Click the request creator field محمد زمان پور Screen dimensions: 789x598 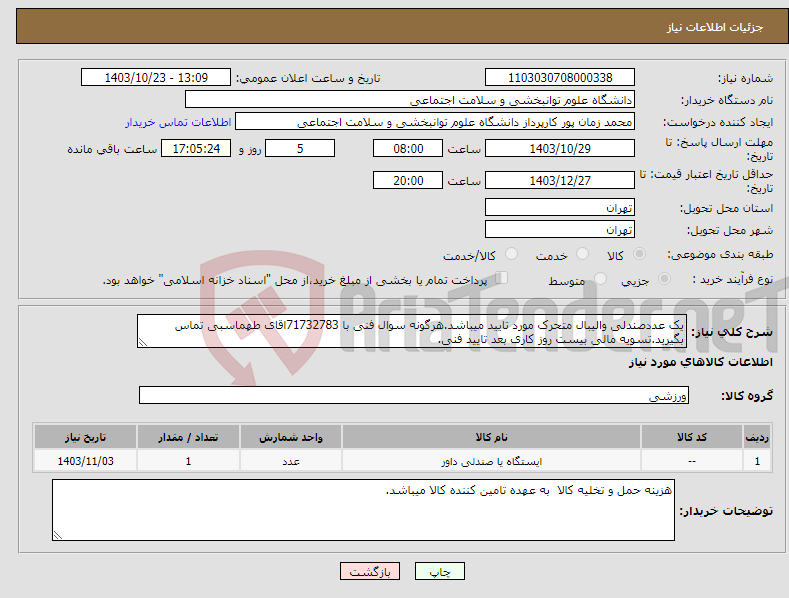coord(435,122)
